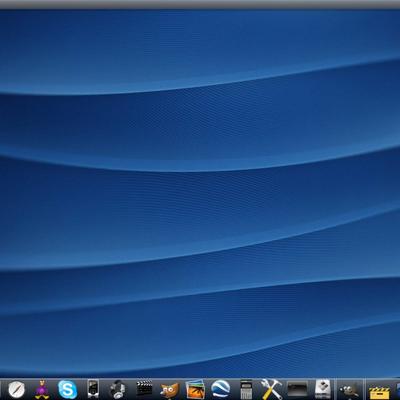Click the running GIMP Wilber dock item
400x400 pixels.
pyautogui.click(x=349, y=390)
